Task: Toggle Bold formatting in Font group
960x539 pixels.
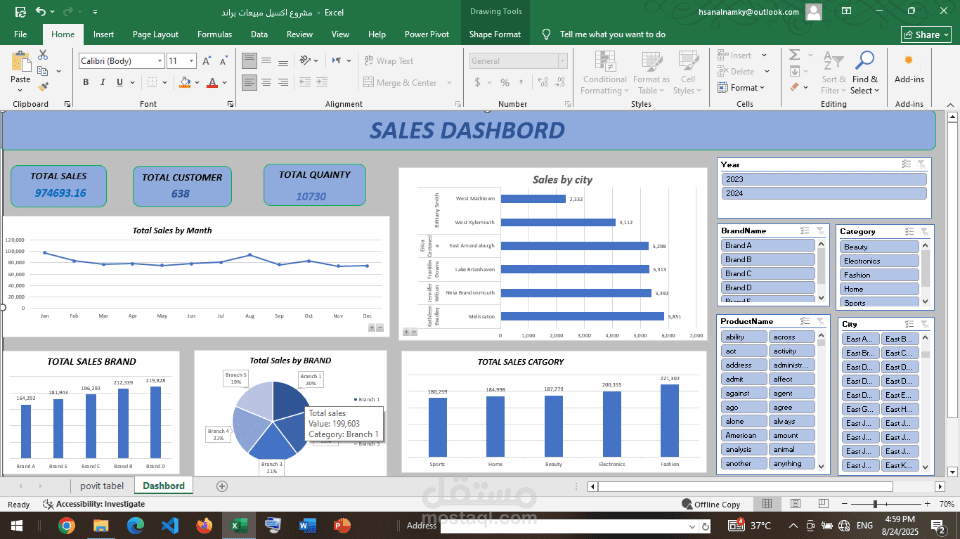Action: point(86,82)
